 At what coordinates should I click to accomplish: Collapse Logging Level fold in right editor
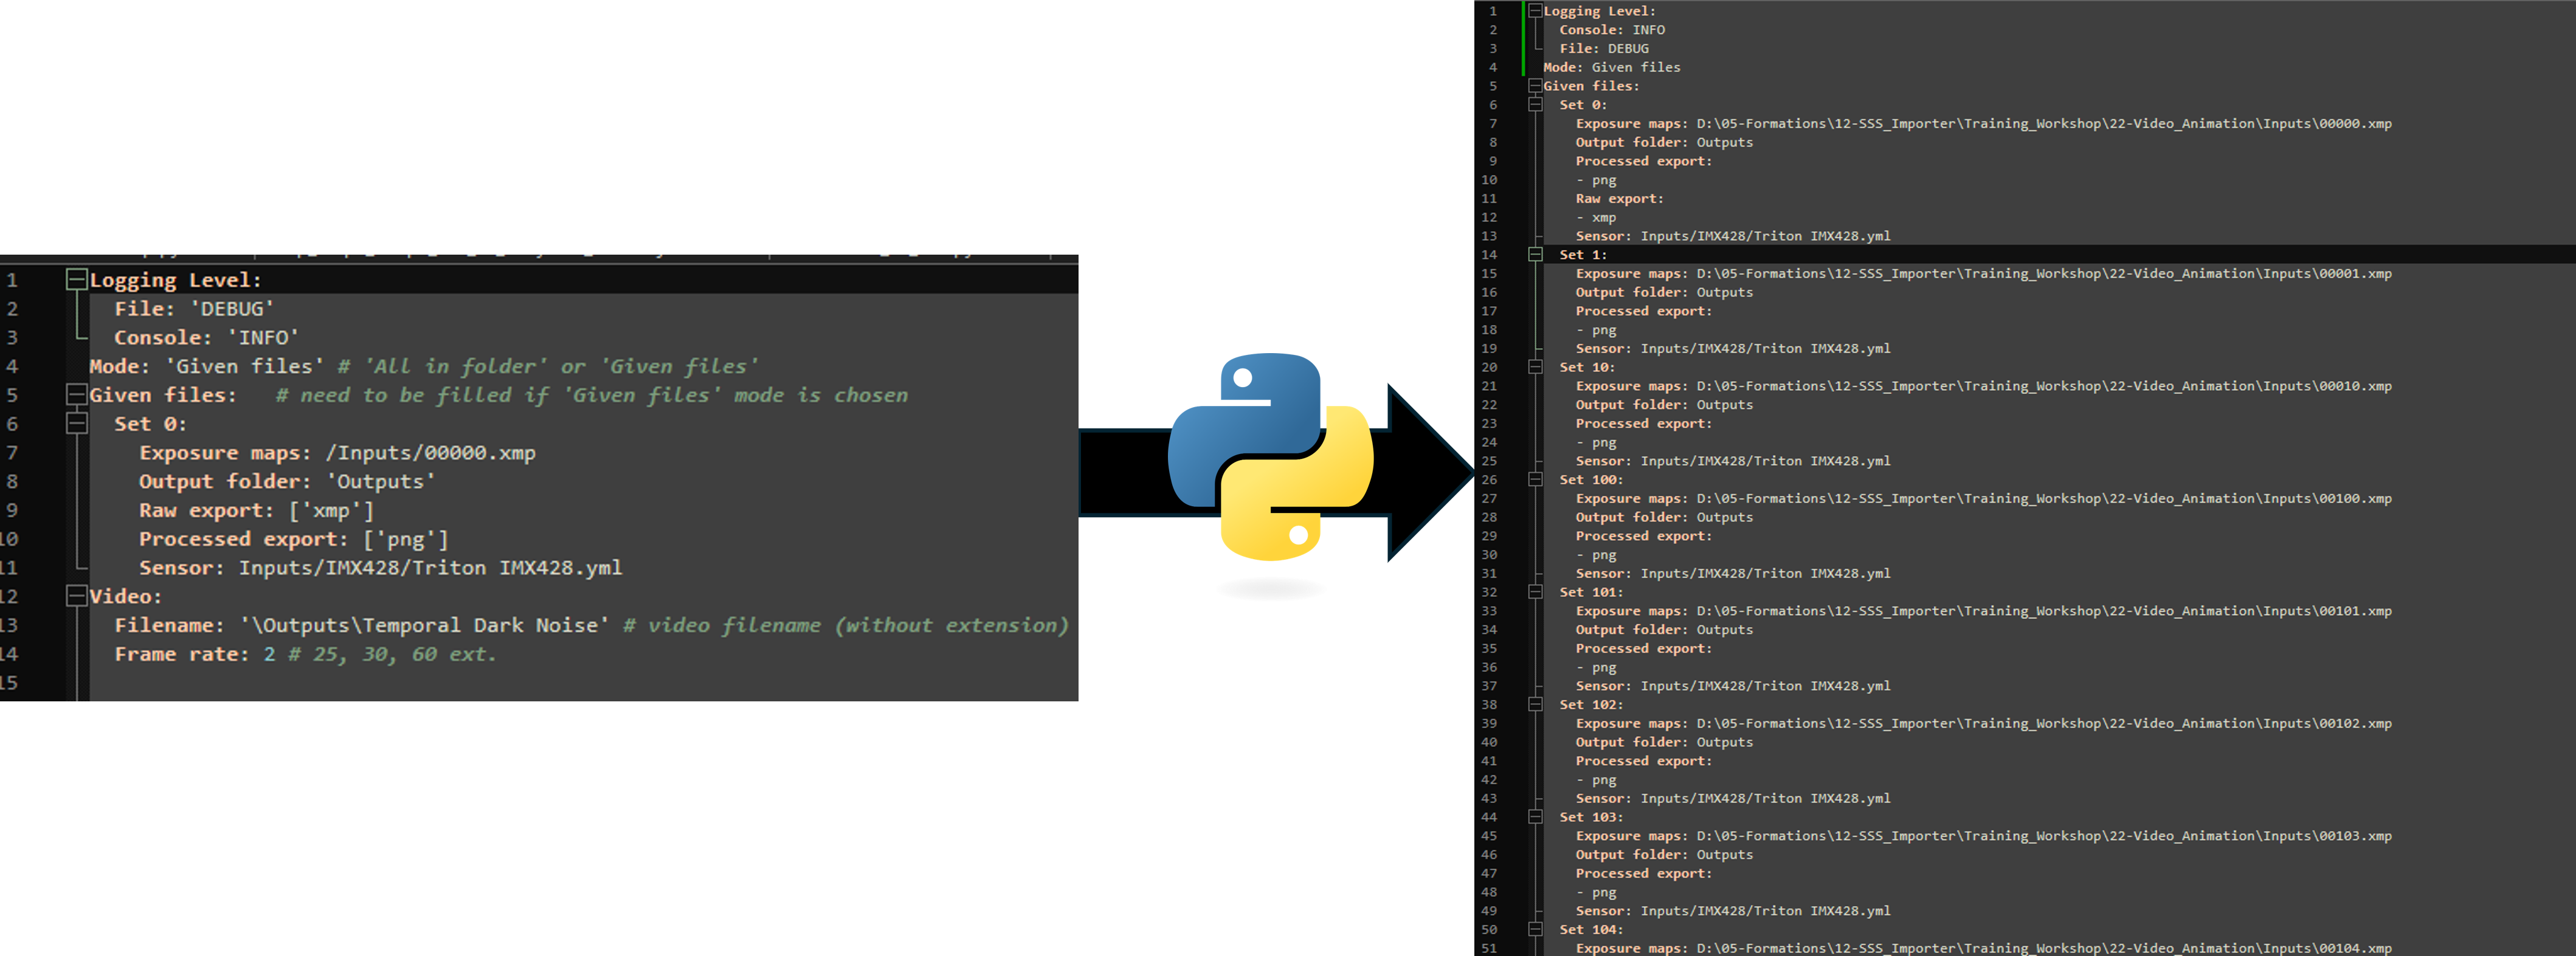click(x=1535, y=11)
